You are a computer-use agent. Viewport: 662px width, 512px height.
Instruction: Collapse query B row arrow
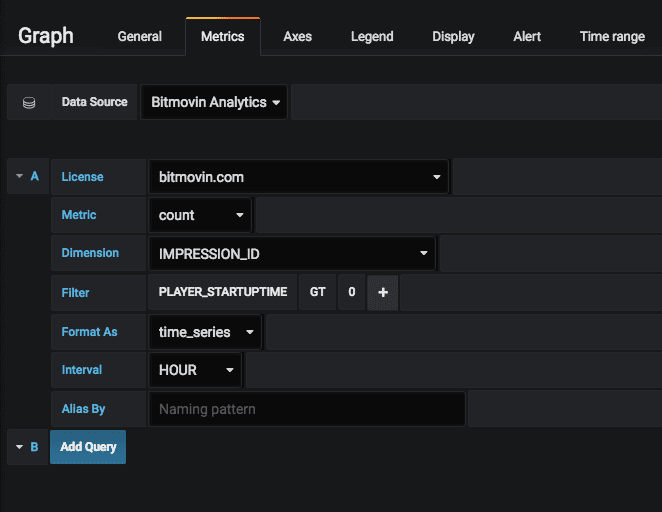point(19,447)
